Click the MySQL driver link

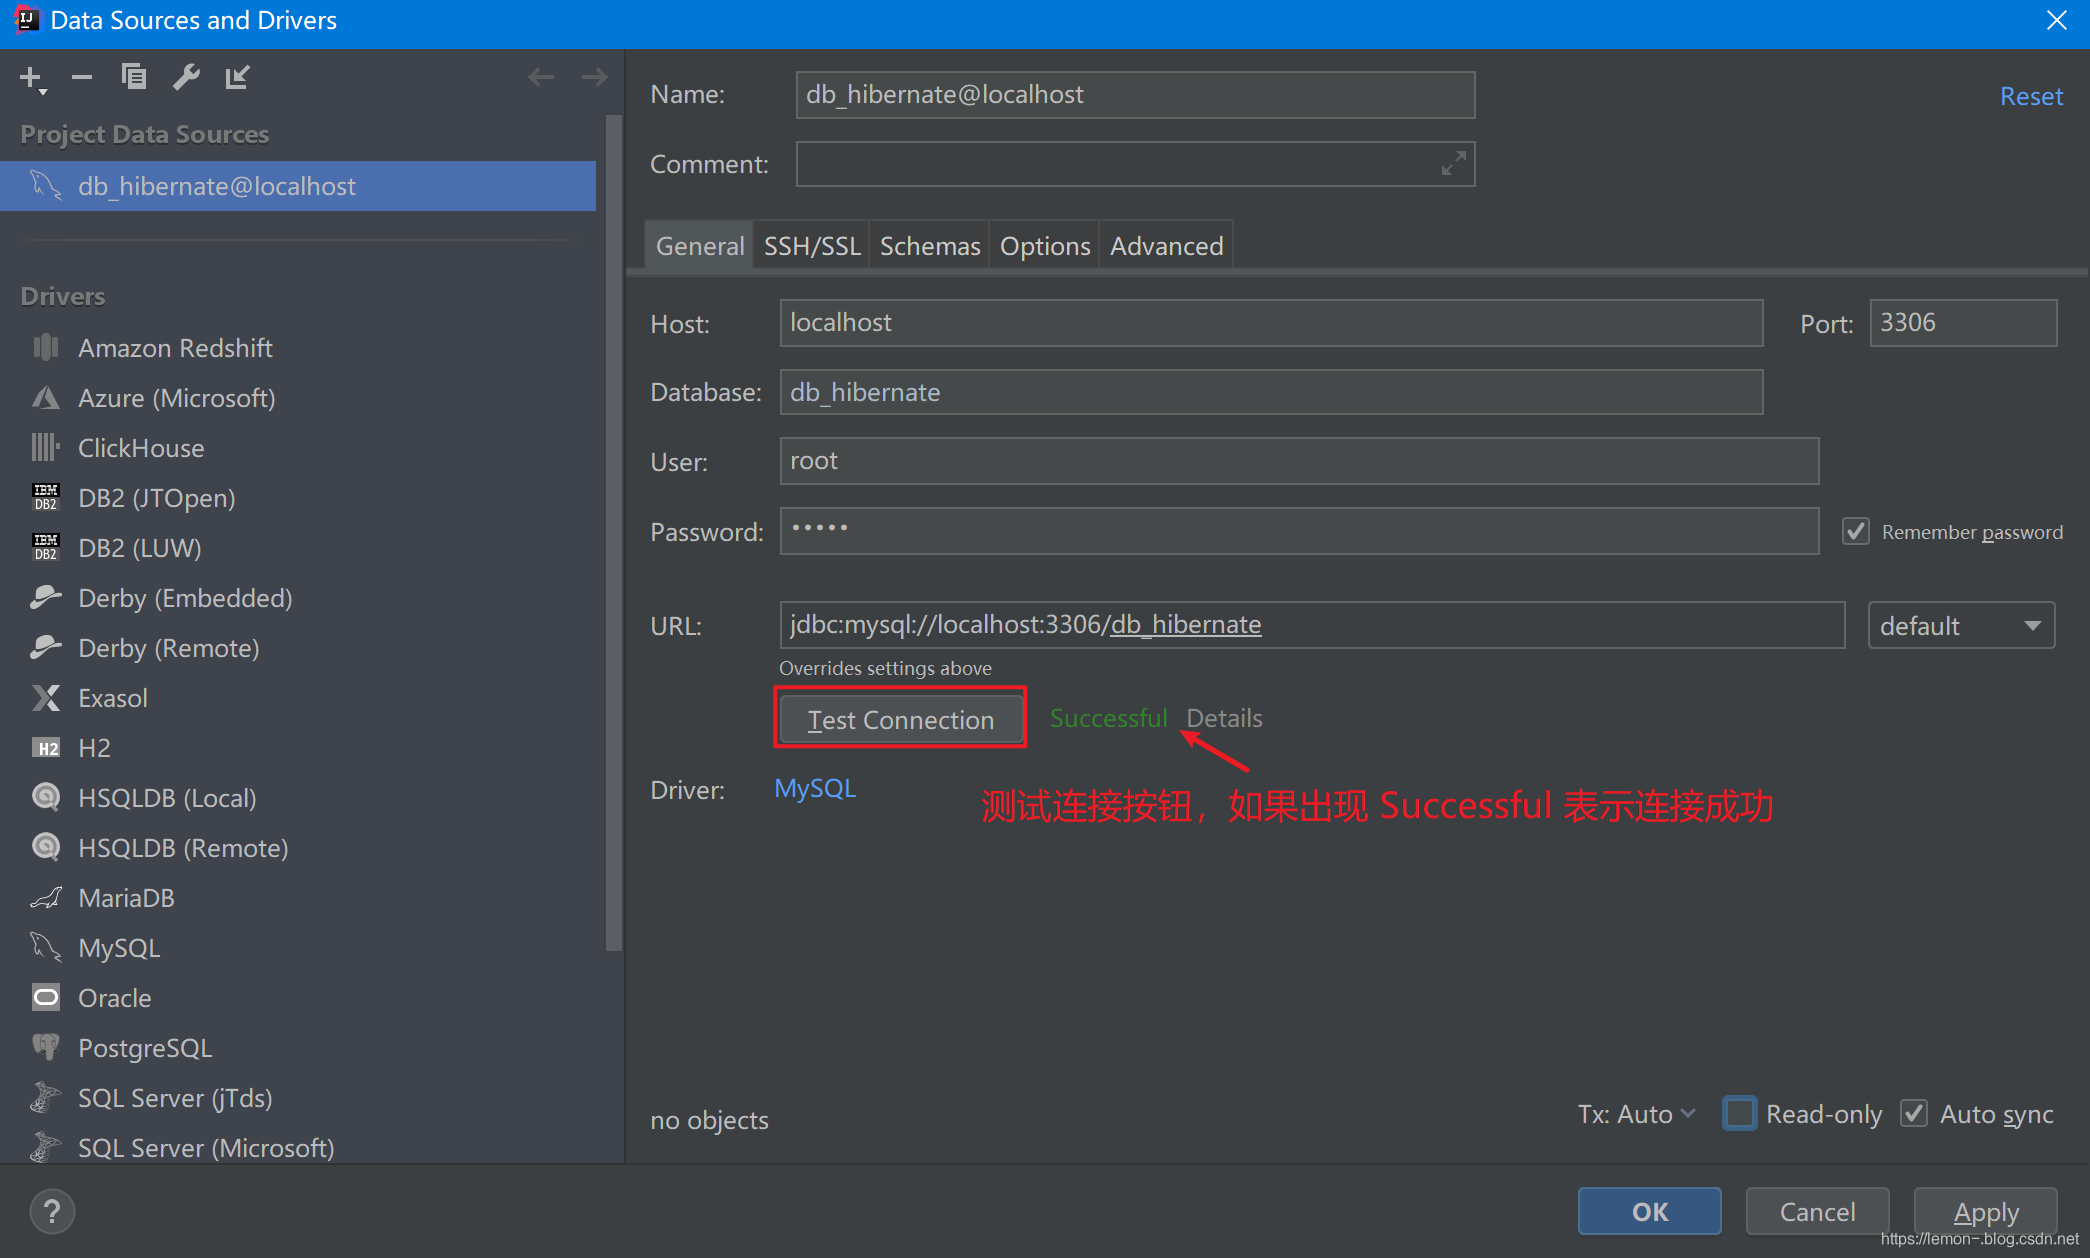pyautogui.click(x=815, y=789)
